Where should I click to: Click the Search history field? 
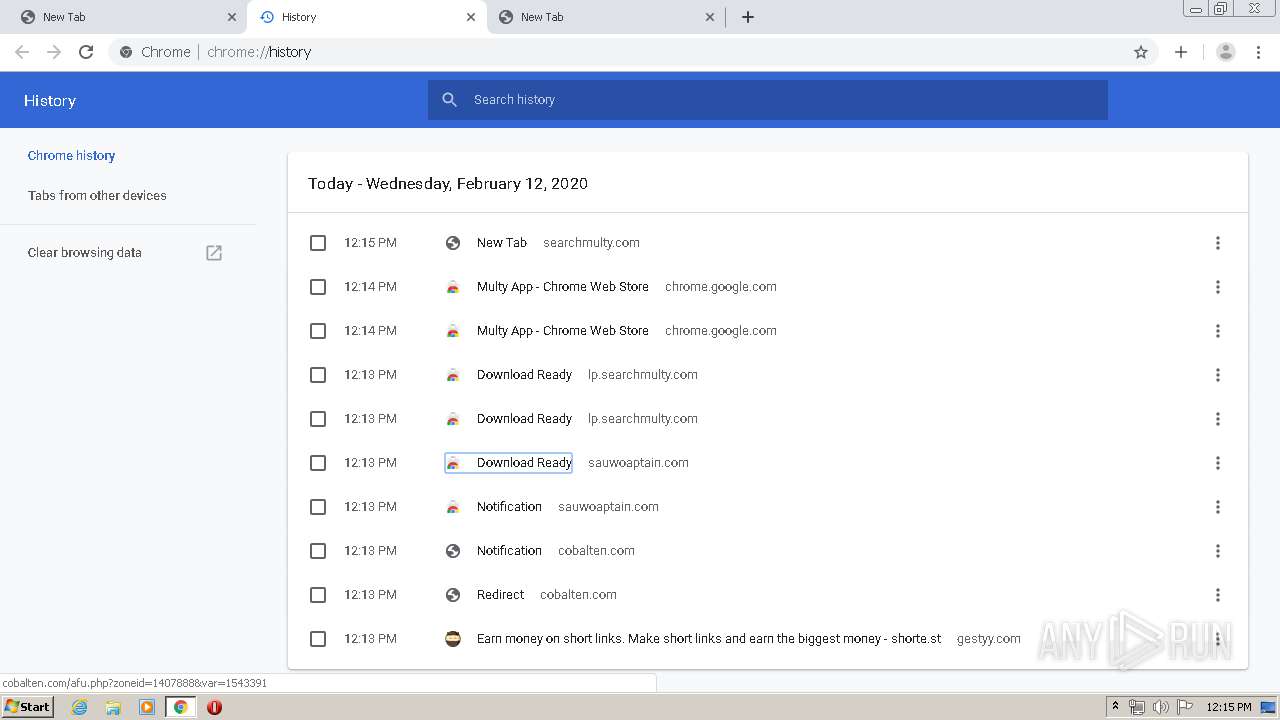coord(768,100)
